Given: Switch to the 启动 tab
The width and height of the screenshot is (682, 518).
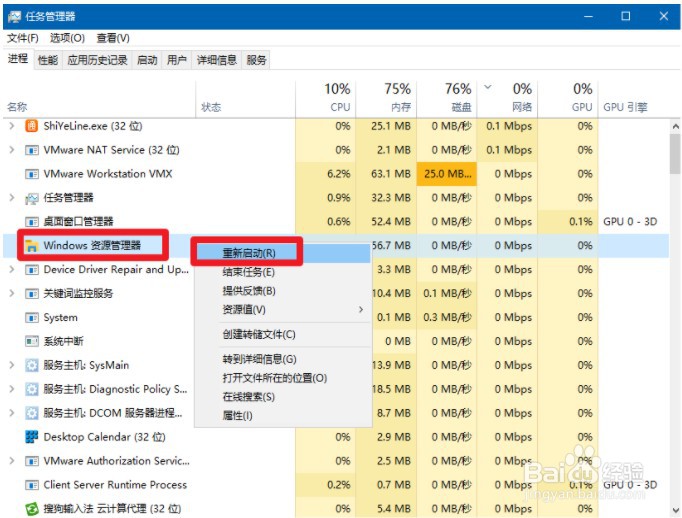Looking at the screenshot, I should tap(147, 60).
